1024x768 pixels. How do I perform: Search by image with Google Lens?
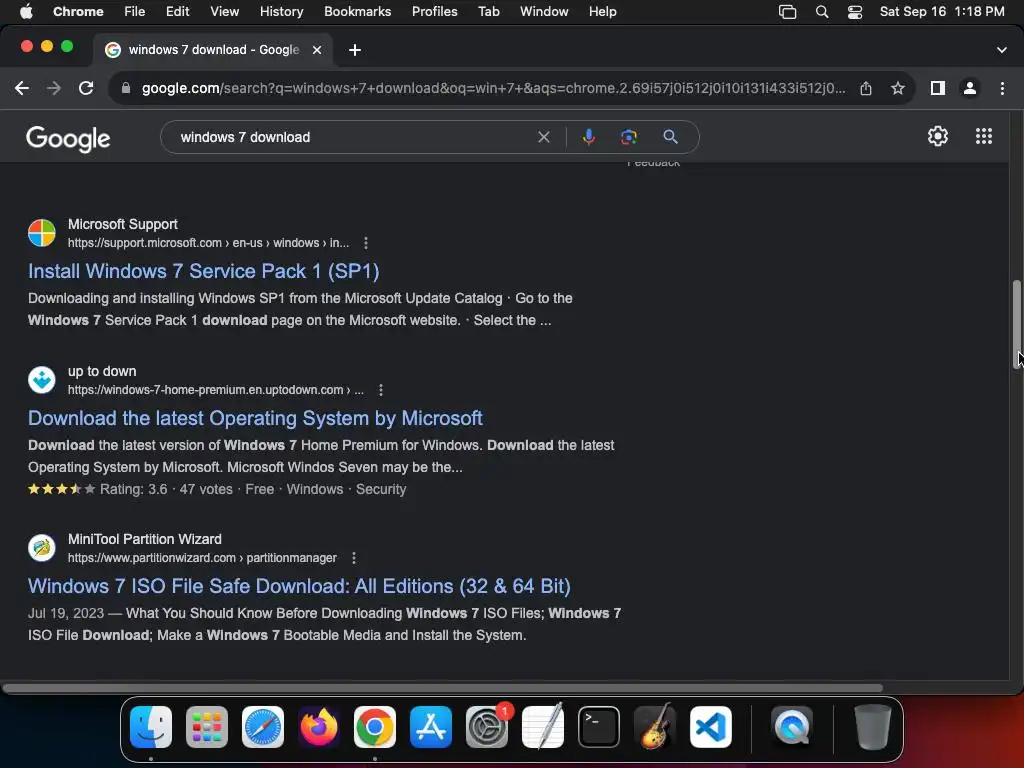click(x=628, y=137)
